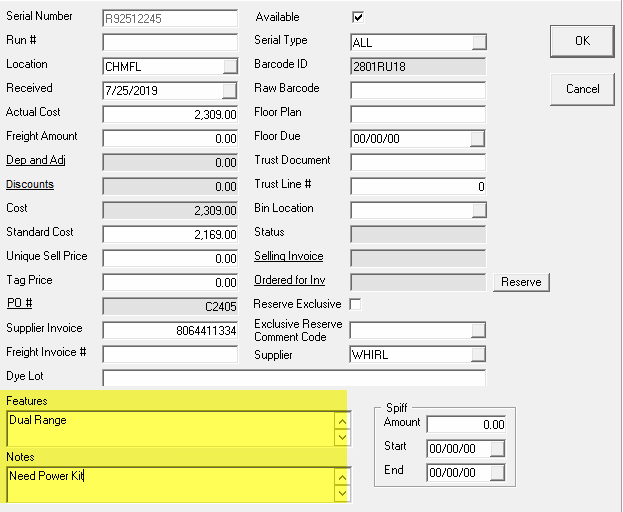Viewport: 623px width, 512px height.
Task: Click the Floor Plan field
Action: coord(418,114)
